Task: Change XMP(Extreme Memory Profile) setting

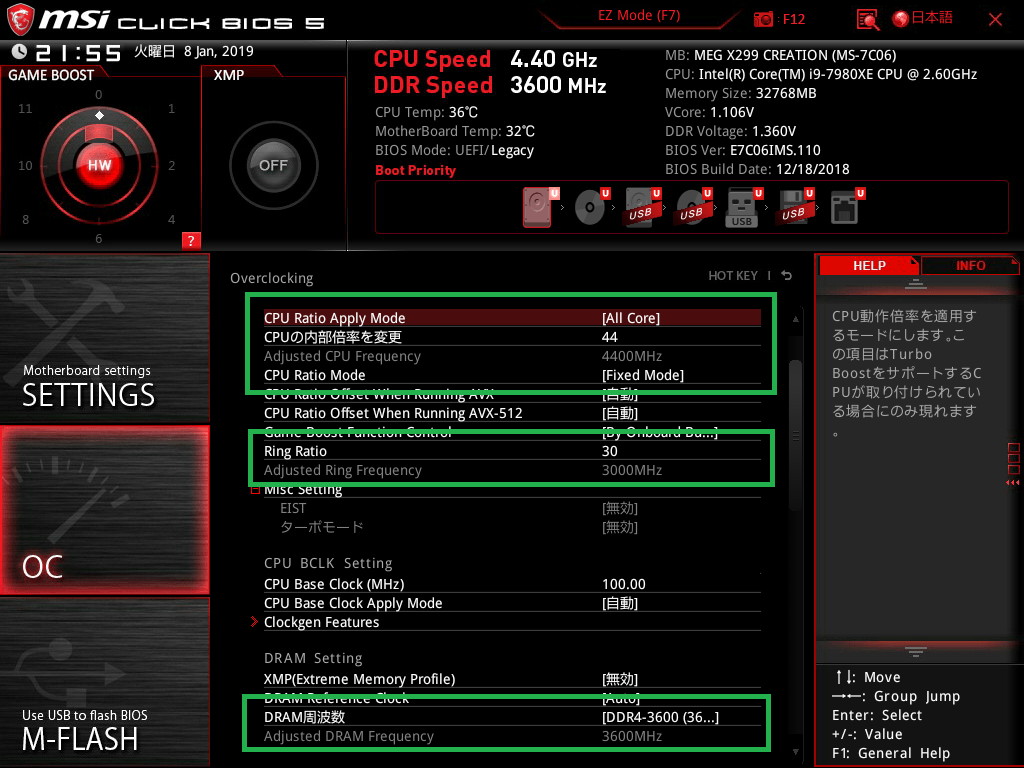Action: (512, 679)
